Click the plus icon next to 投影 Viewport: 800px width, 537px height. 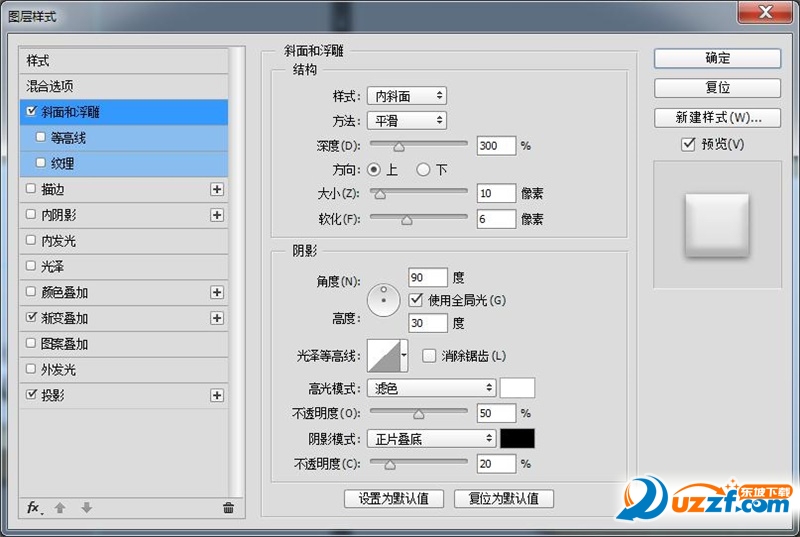(x=216, y=396)
